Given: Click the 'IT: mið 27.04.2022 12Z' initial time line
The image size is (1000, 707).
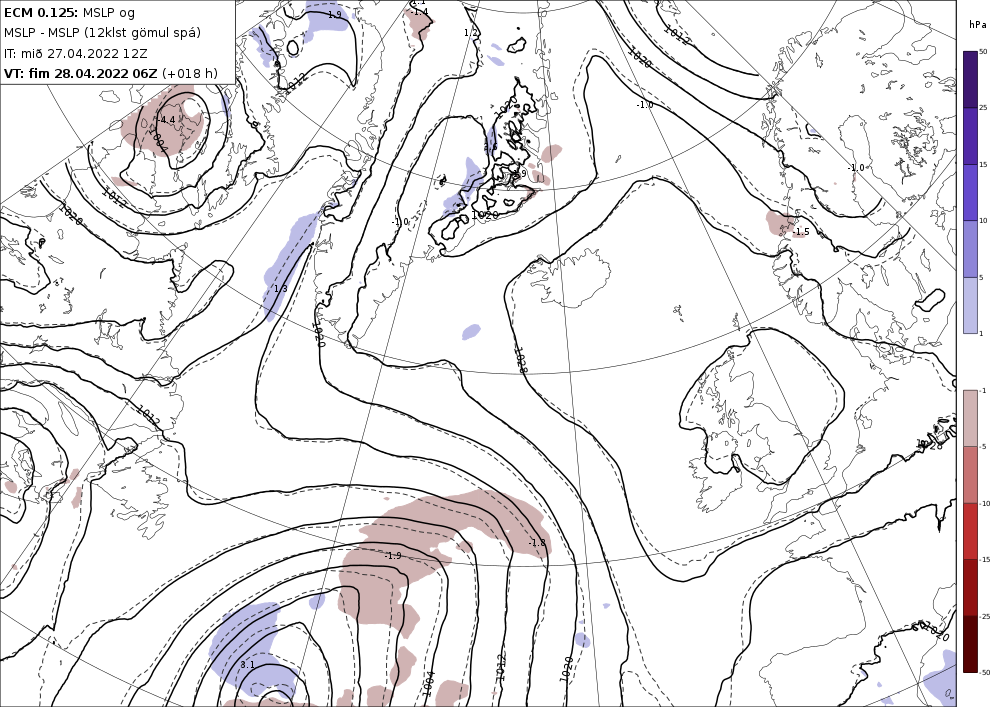Looking at the screenshot, I should point(75,53).
